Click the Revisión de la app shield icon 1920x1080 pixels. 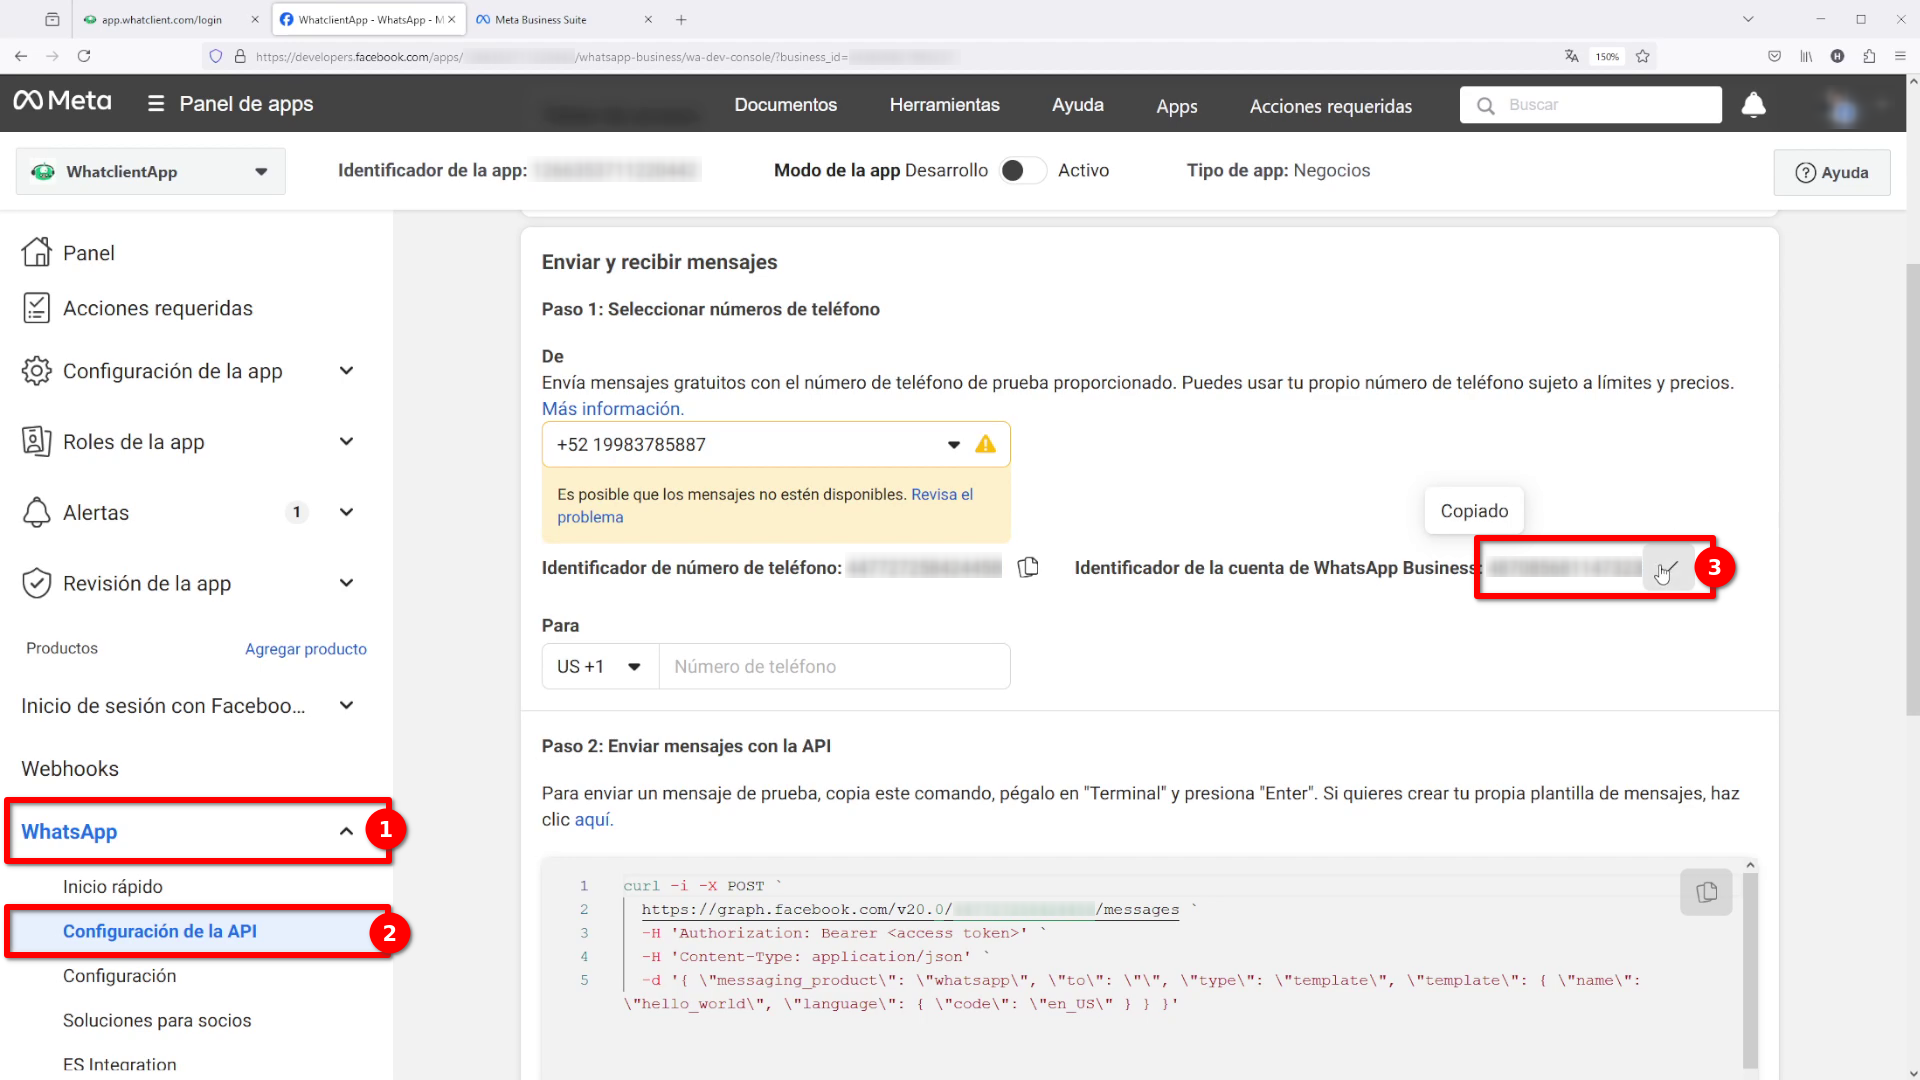pyautogui.click(x=37, y=583)
